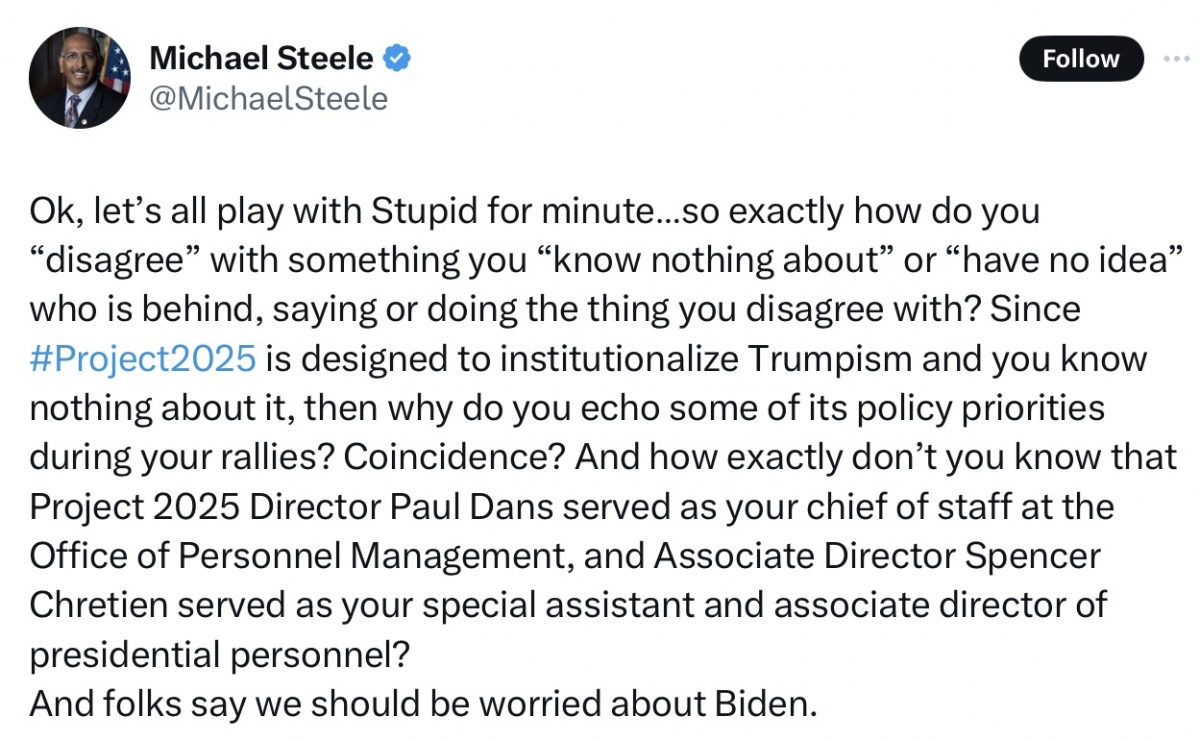Open the Michael Steele display name
Image resolution: width=1200 pixels, height=741 pixels.
point(261,59)
